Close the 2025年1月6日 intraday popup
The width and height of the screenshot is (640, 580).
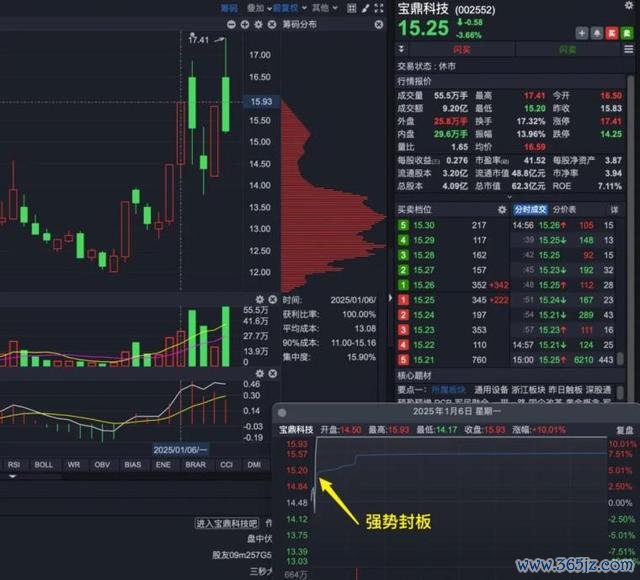pyautogui.click(x=282, y=413)
